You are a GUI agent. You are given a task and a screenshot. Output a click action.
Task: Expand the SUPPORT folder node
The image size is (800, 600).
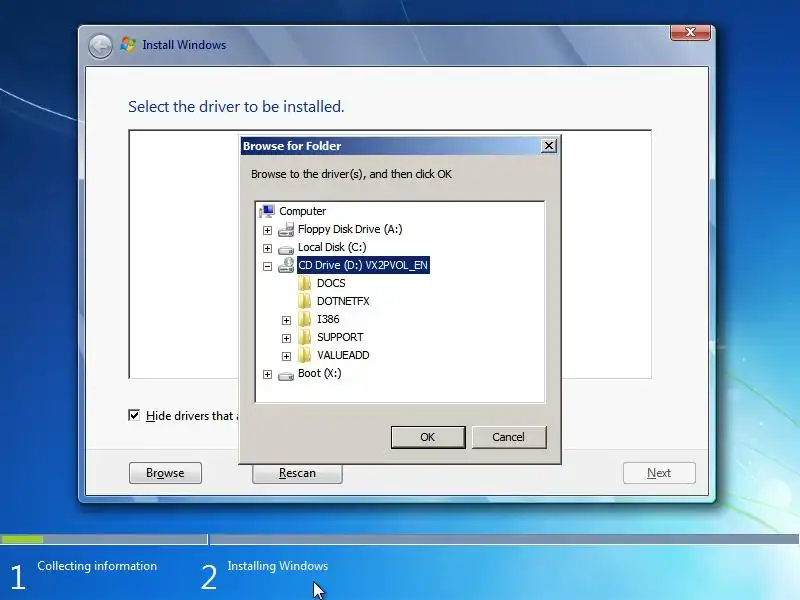coord(286,338)
